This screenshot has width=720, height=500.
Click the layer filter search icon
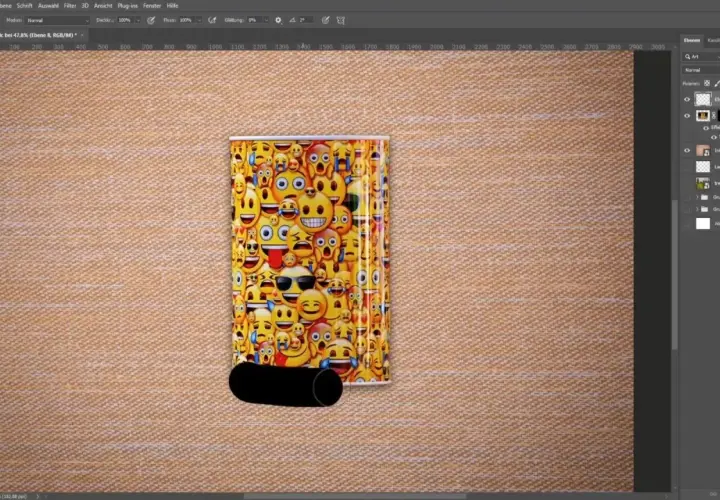coord(688,56)
